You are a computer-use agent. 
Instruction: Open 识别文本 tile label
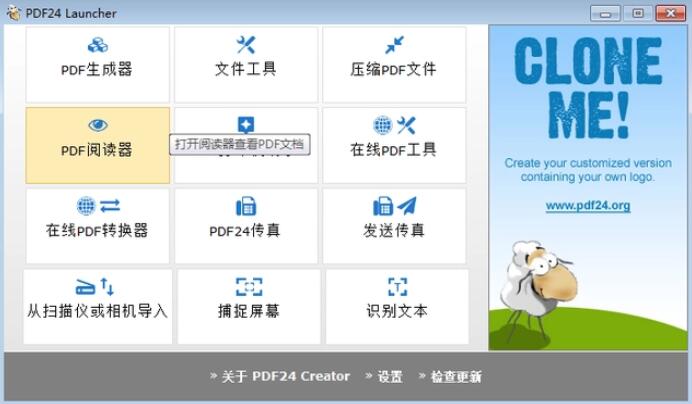397,311
